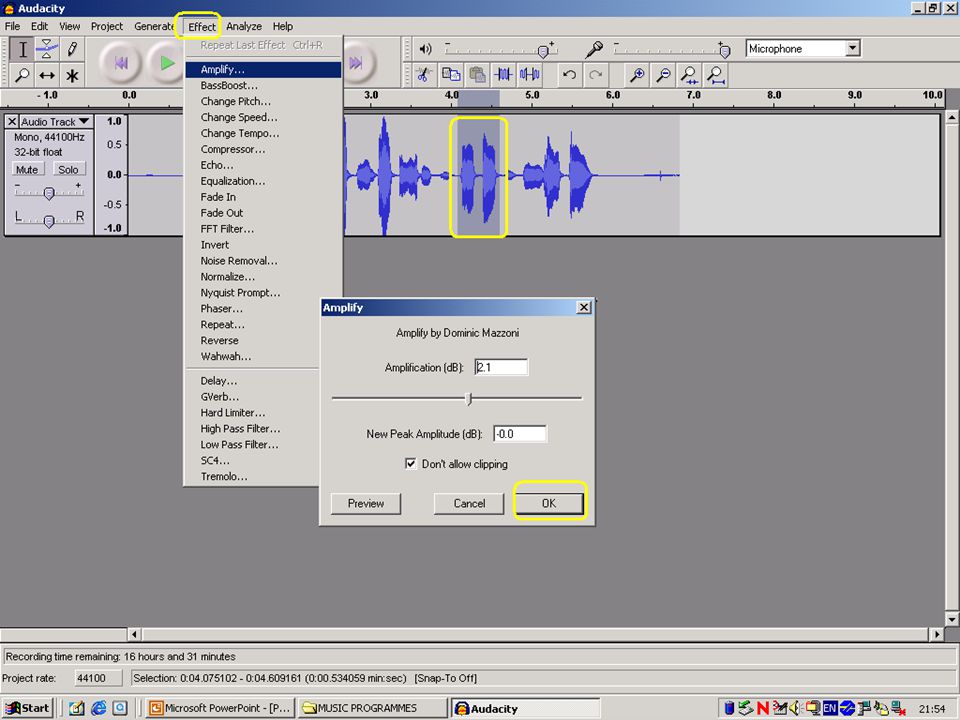Screen dimensions: 960x720
Task: Mute the Audio Track
Action: point(27,170)
